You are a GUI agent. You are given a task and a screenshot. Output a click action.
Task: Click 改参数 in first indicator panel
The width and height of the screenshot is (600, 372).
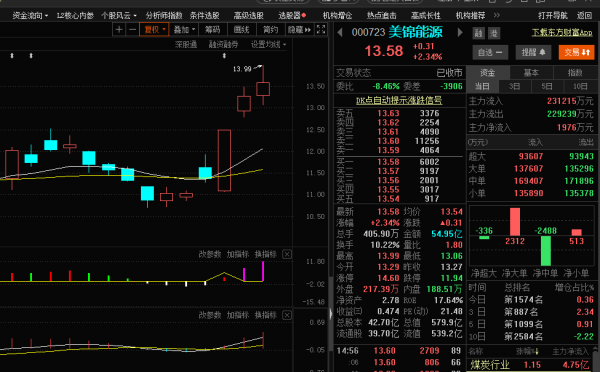pos(210,255)
